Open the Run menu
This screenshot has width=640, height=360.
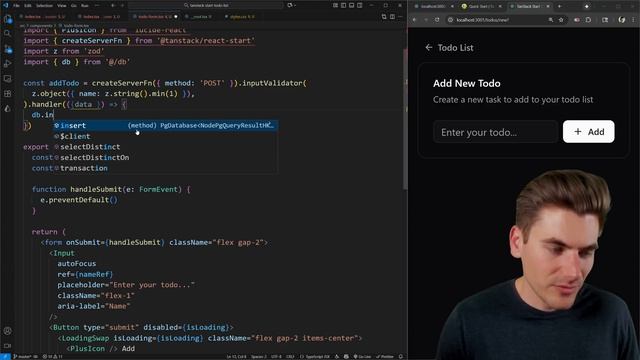[85, 6]
